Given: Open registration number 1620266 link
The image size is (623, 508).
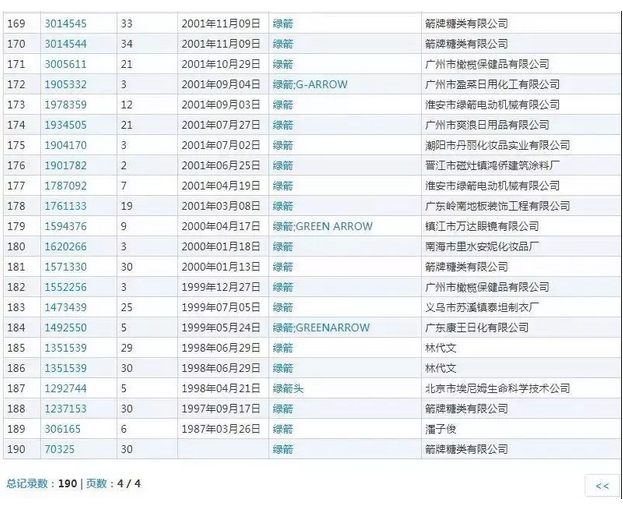Looking at the screenshot, I should pyautogui.click(x=66, y=246).
